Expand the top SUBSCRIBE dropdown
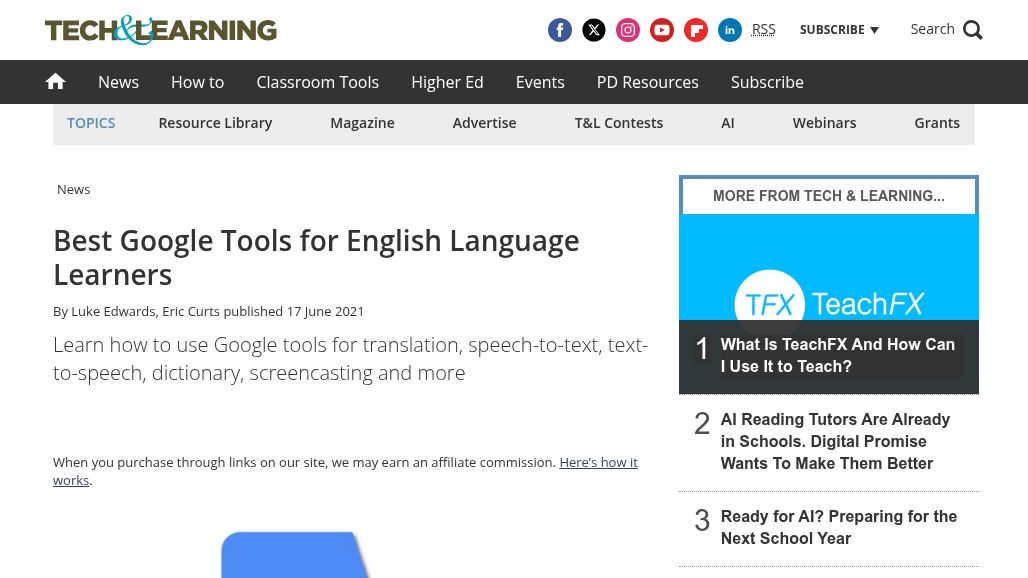Image resolution: width=1028 pixels, height=578 pixels. pyautogui.click(x=839, y=29)
